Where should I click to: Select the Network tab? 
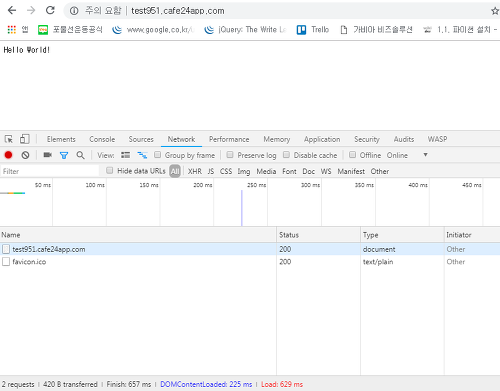[181, 139]
